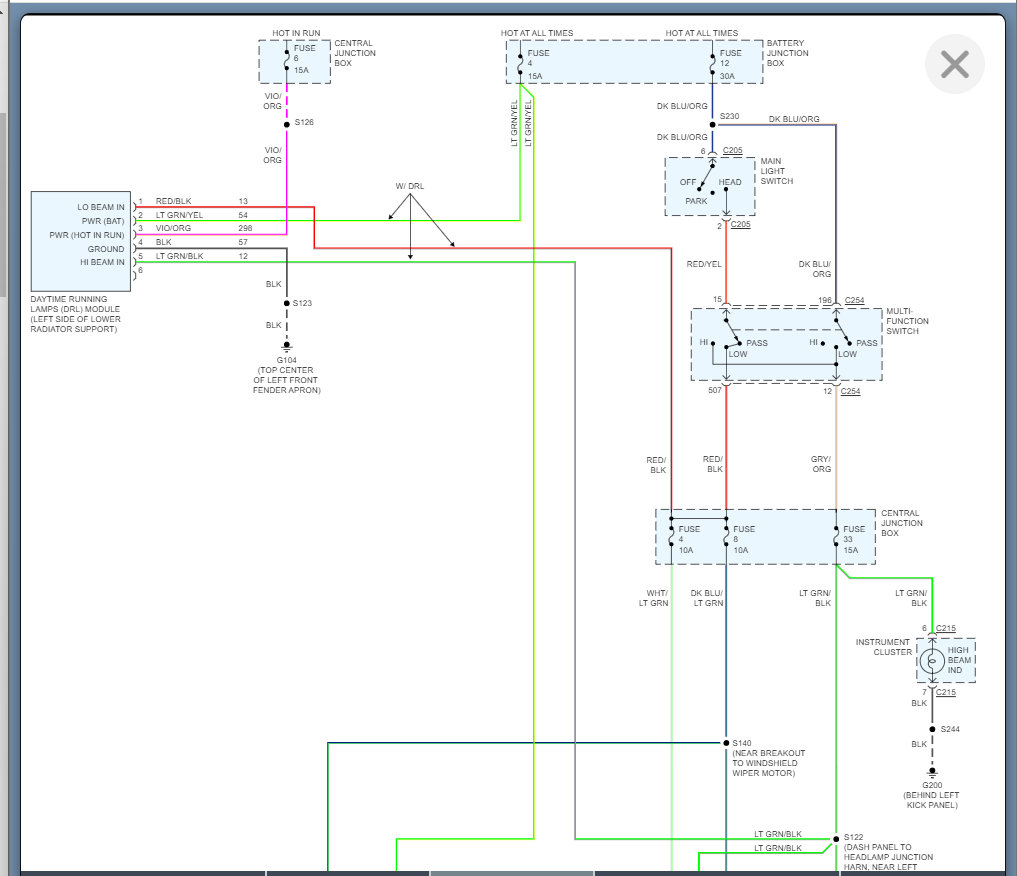
Task: Click the G200 ground symbol
Action: (x=932, y=772)
